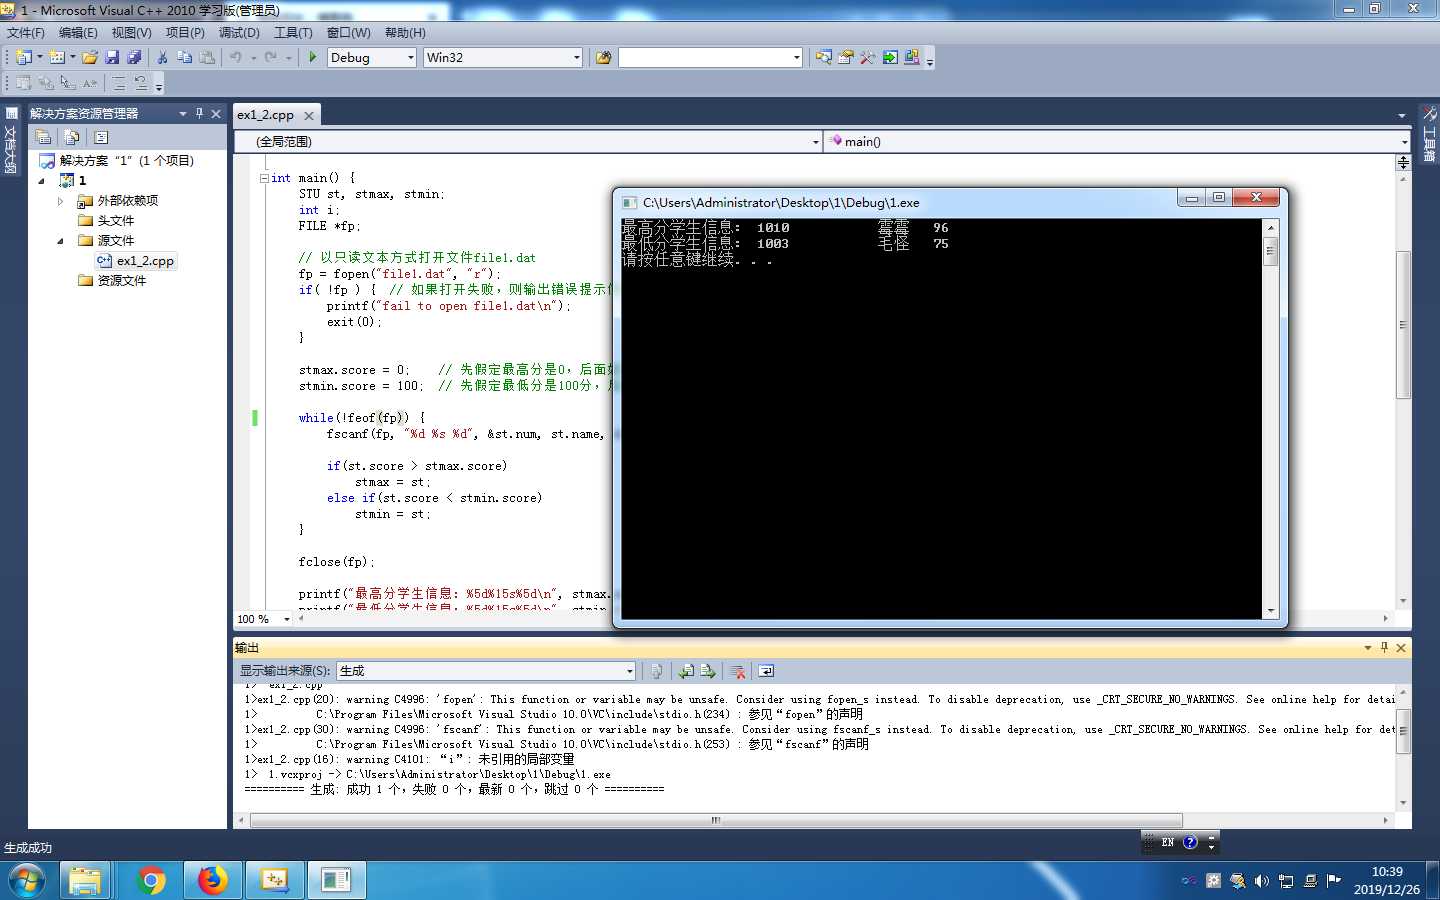Click the Properties icon in Solution Explorer

click(x=43, y=137)
